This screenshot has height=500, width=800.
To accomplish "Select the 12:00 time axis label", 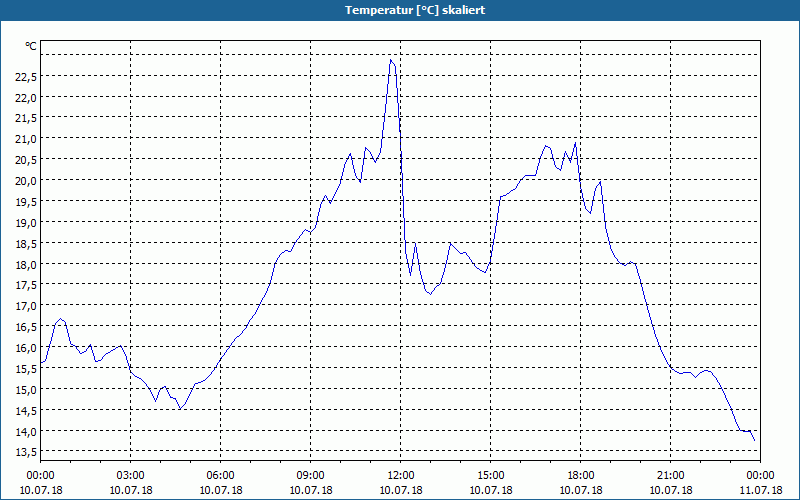I will [401, 476].
